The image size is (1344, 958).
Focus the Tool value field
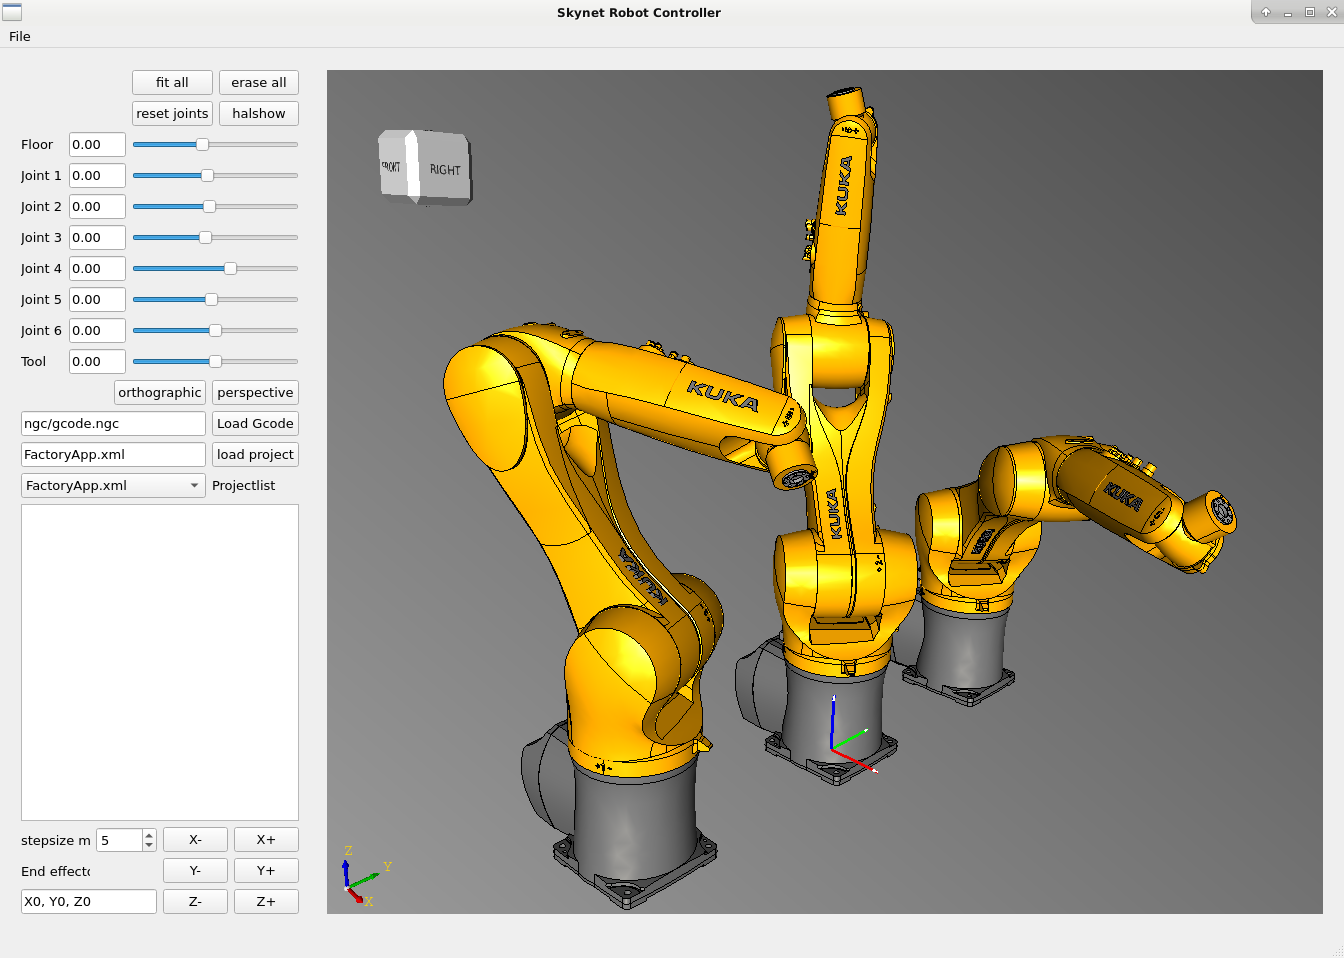(x=97, y=362)
